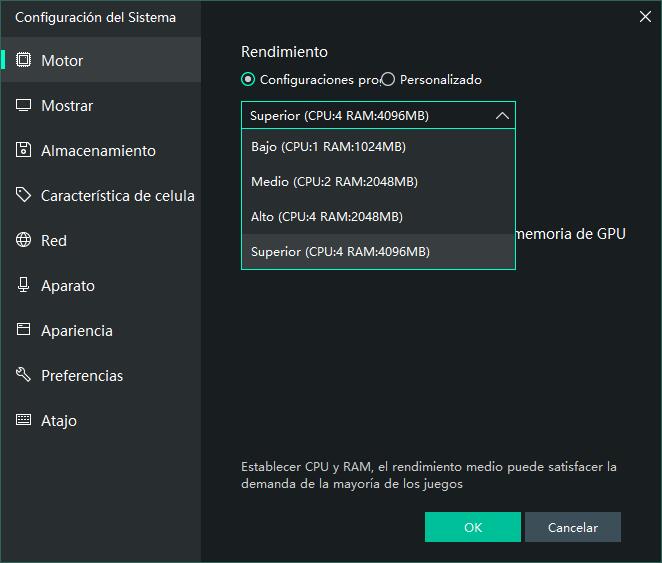Click the Característica de celular tag icon
662x563 pixels.
click(24, 195)
